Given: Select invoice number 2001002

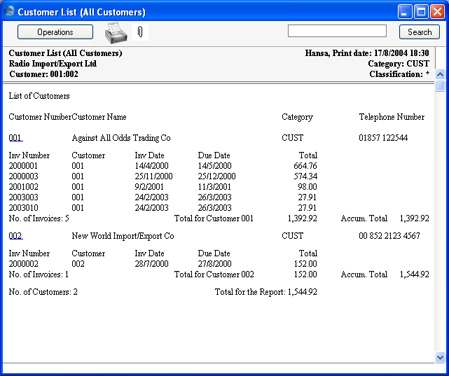Looking at the screenshot, I should pyautogui.click(x=23, y=187).
